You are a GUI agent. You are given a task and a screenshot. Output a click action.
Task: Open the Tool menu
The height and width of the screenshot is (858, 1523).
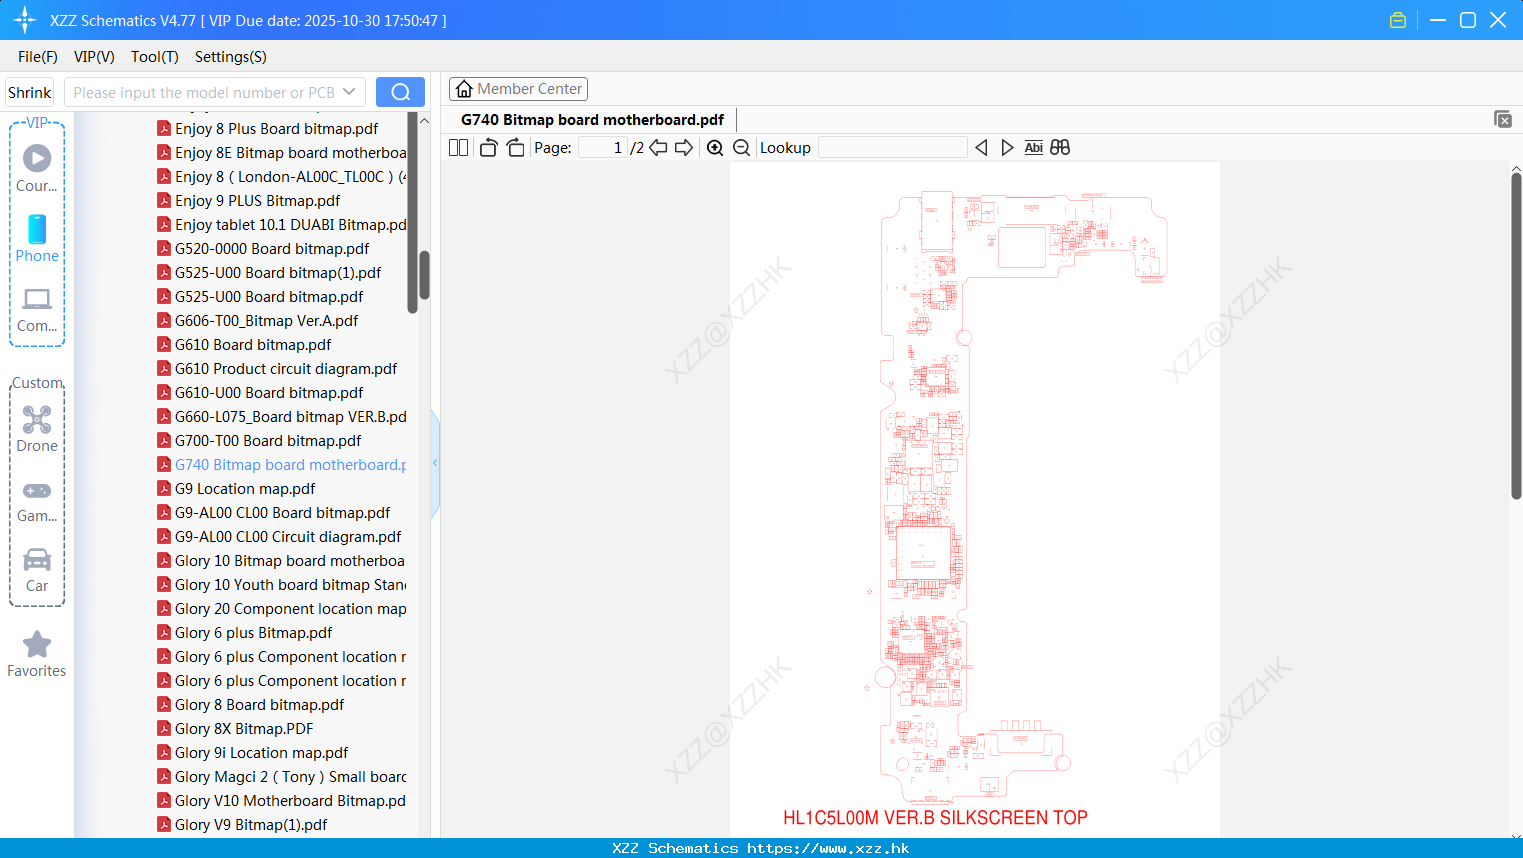pos(155,57)
